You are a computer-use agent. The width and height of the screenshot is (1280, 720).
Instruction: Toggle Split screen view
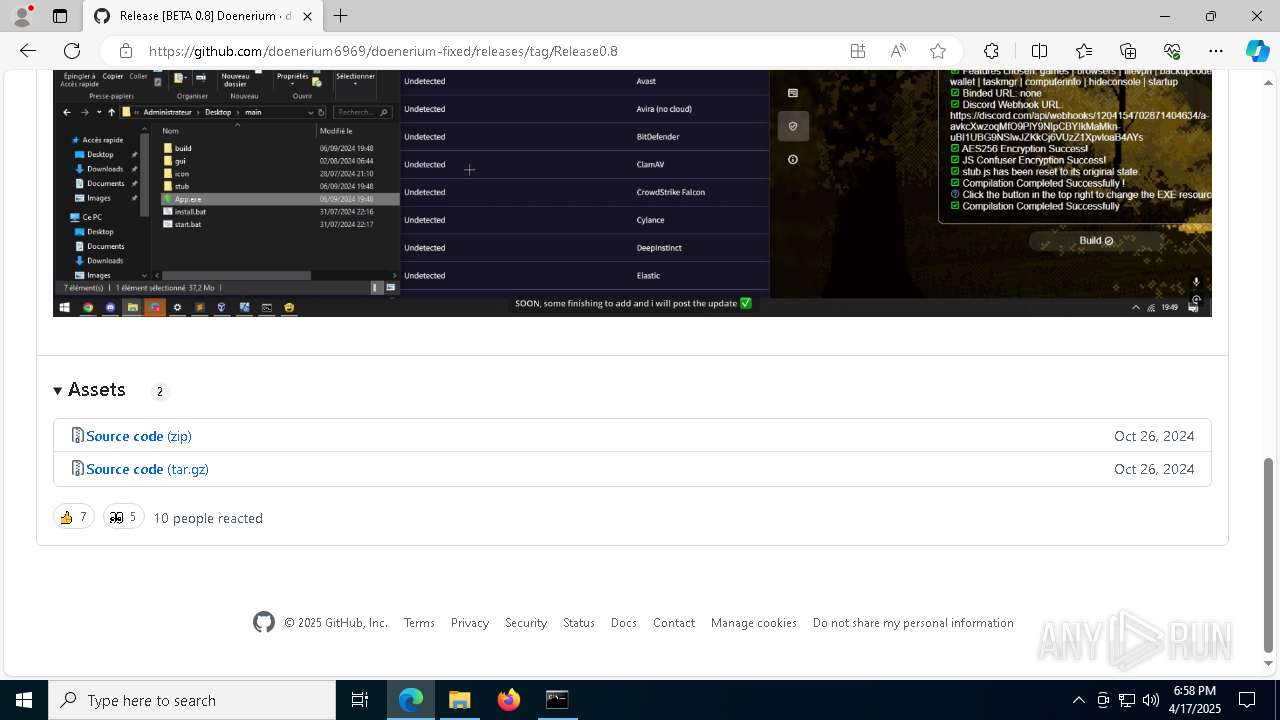click(x=1039, y=51)
